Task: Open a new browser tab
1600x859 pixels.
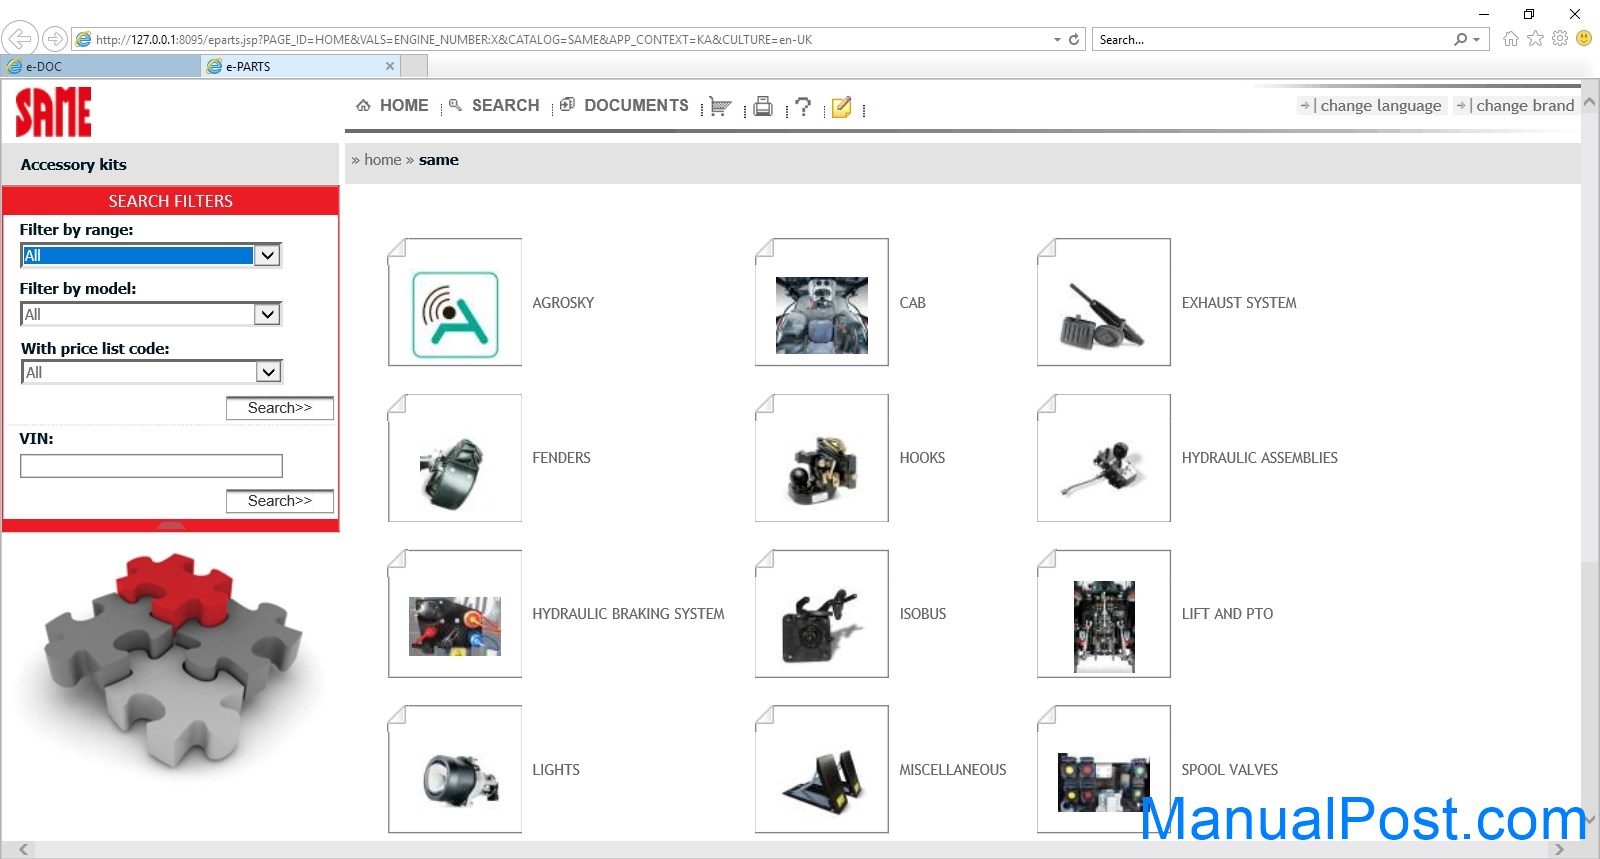Action: [x=415, y=66]
